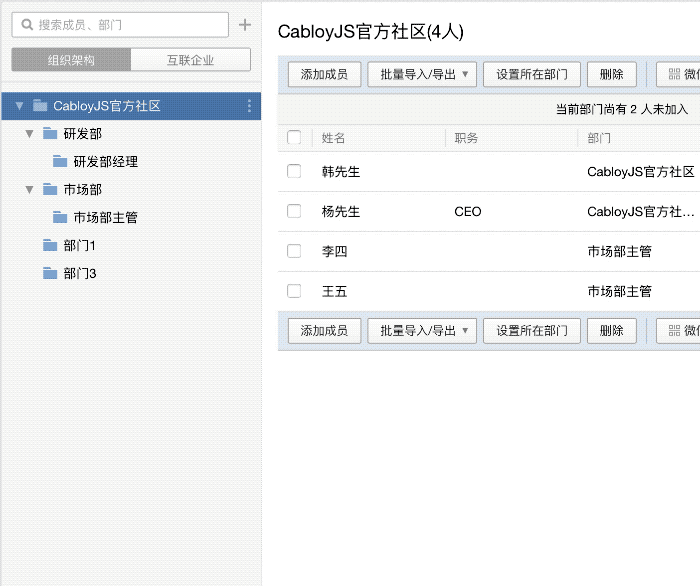
Task: Click the member name 李四
Action: (x=334, y=251)
